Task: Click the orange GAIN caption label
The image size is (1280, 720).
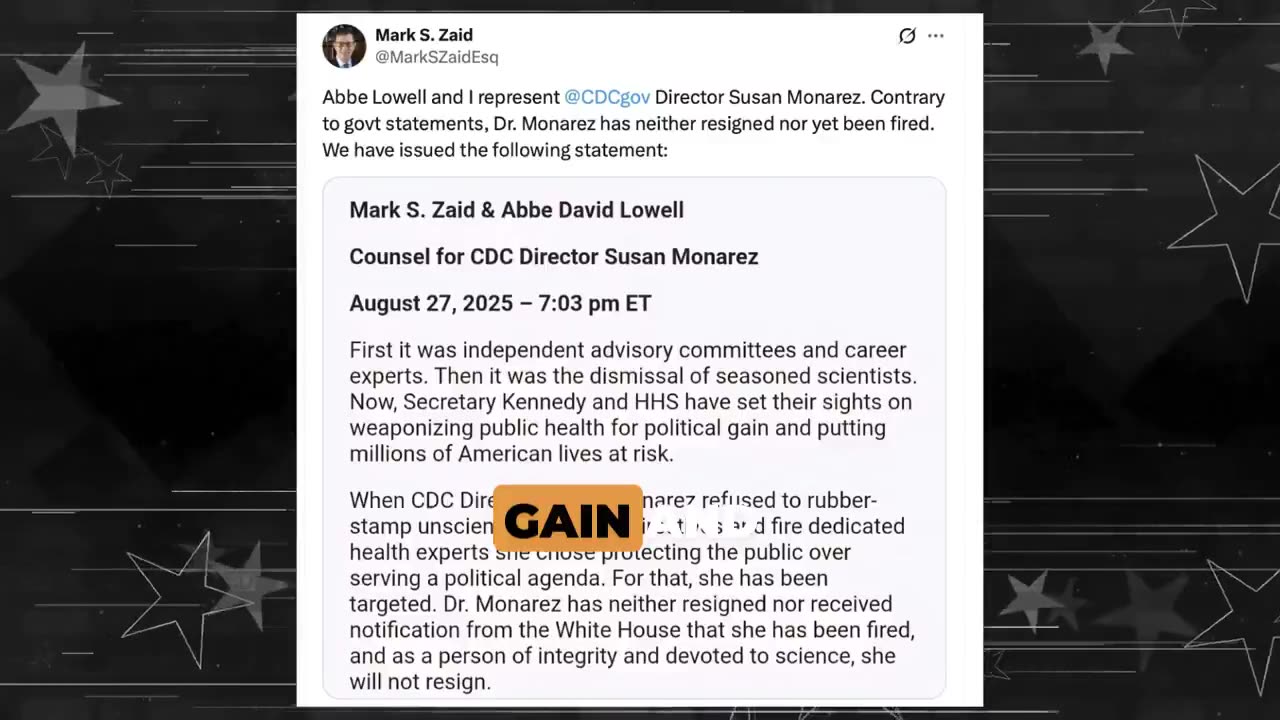Action: 567,520
